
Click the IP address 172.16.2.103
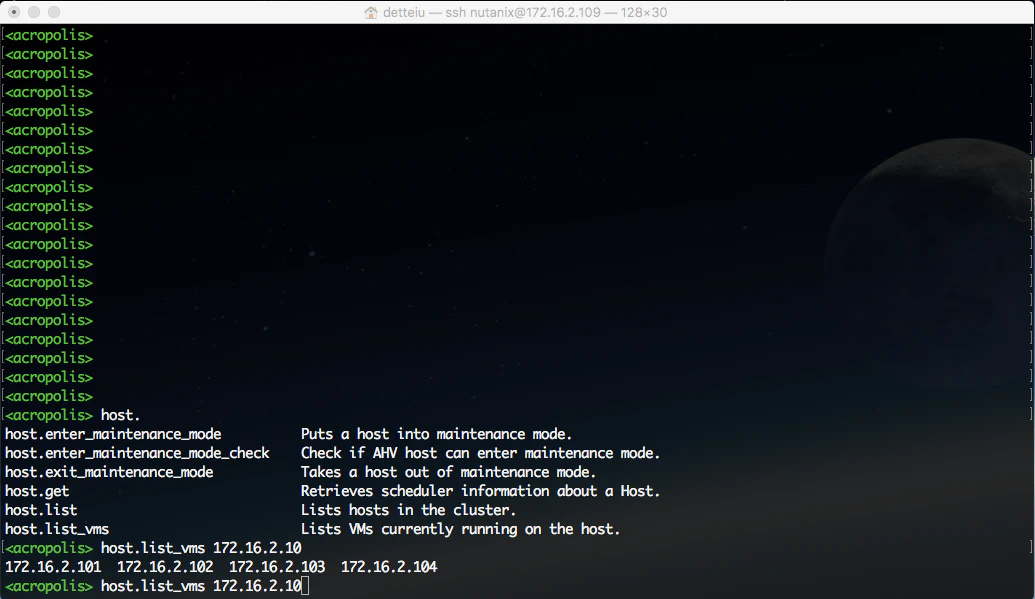(x=277, y=567)
